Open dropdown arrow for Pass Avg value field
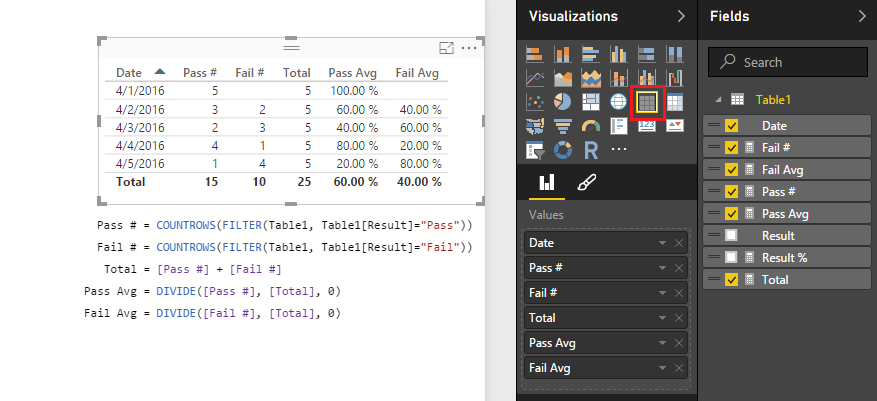 (x=663, y=343)
